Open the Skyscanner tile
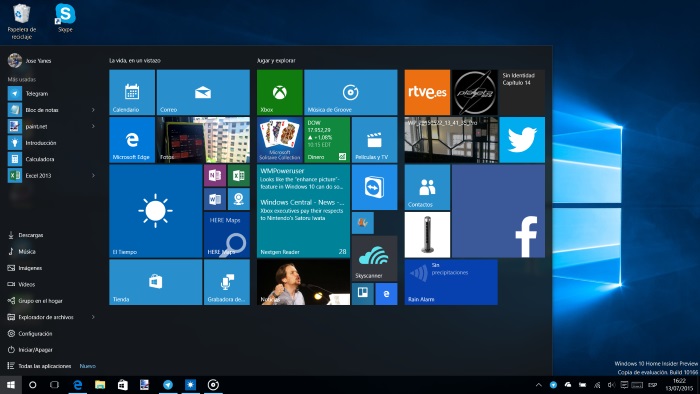Screen dimensions: 700x394 point(374,259)
